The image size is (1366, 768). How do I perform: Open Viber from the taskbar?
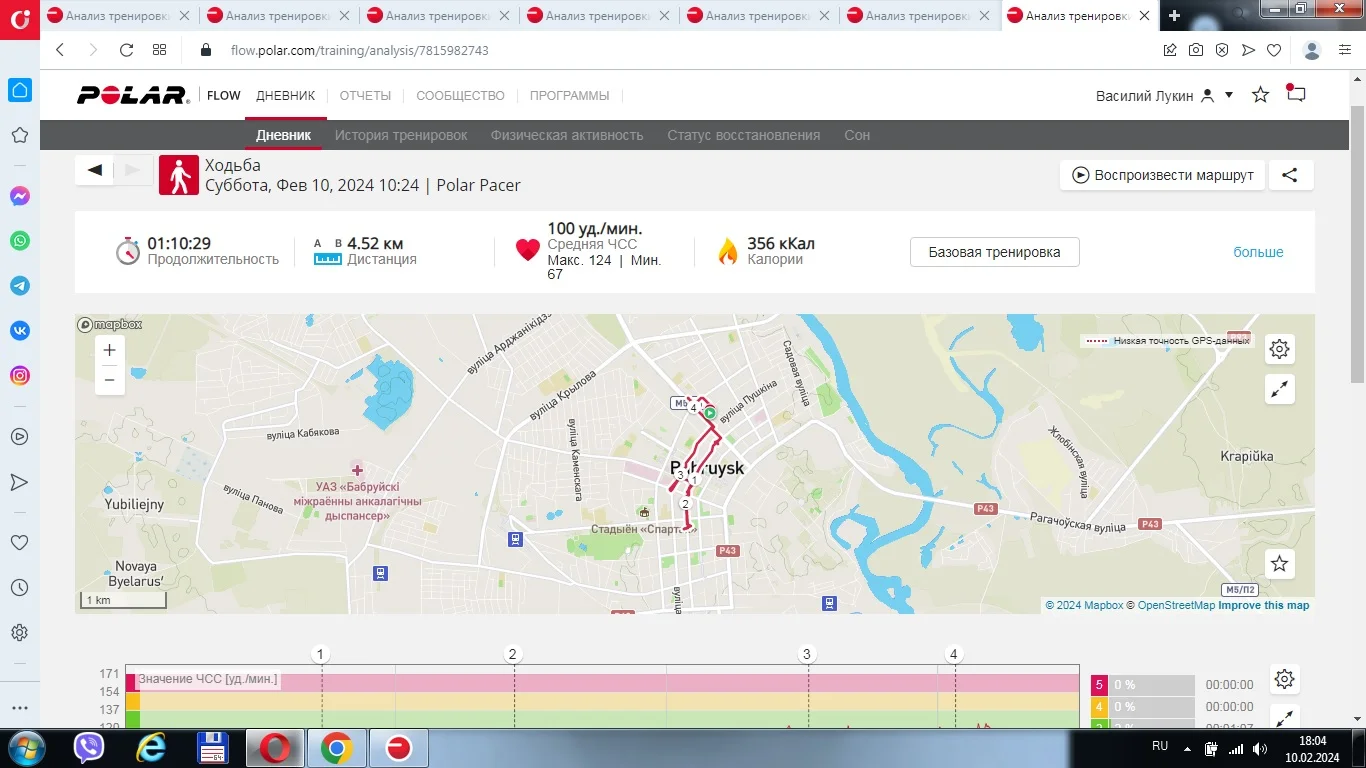coord(90,748)
